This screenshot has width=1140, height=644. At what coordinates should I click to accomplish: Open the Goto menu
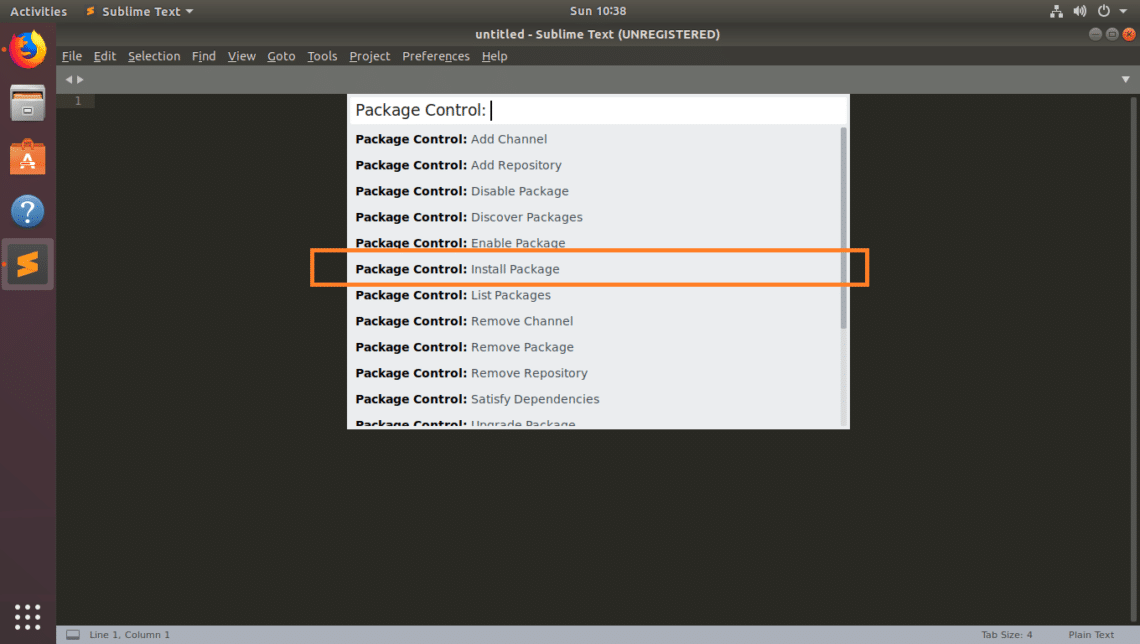281,56
